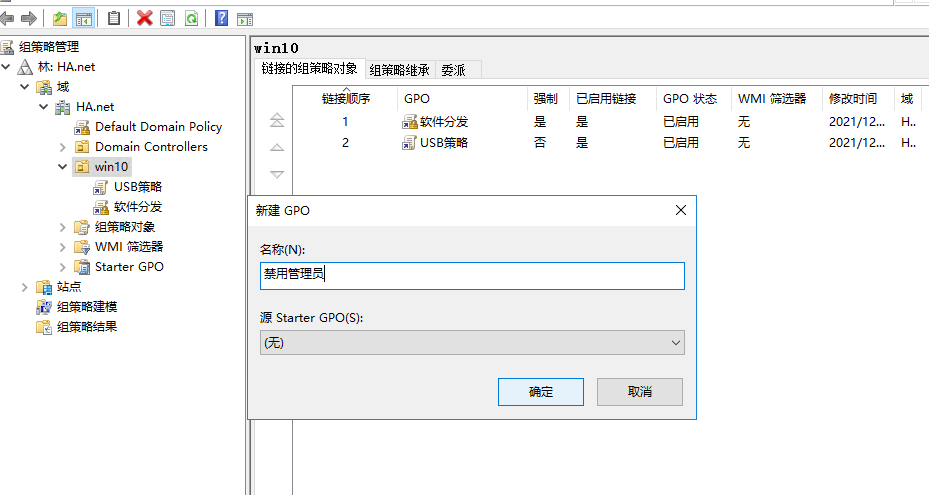Click the Back arrow in the toolbar

(8, 18)
